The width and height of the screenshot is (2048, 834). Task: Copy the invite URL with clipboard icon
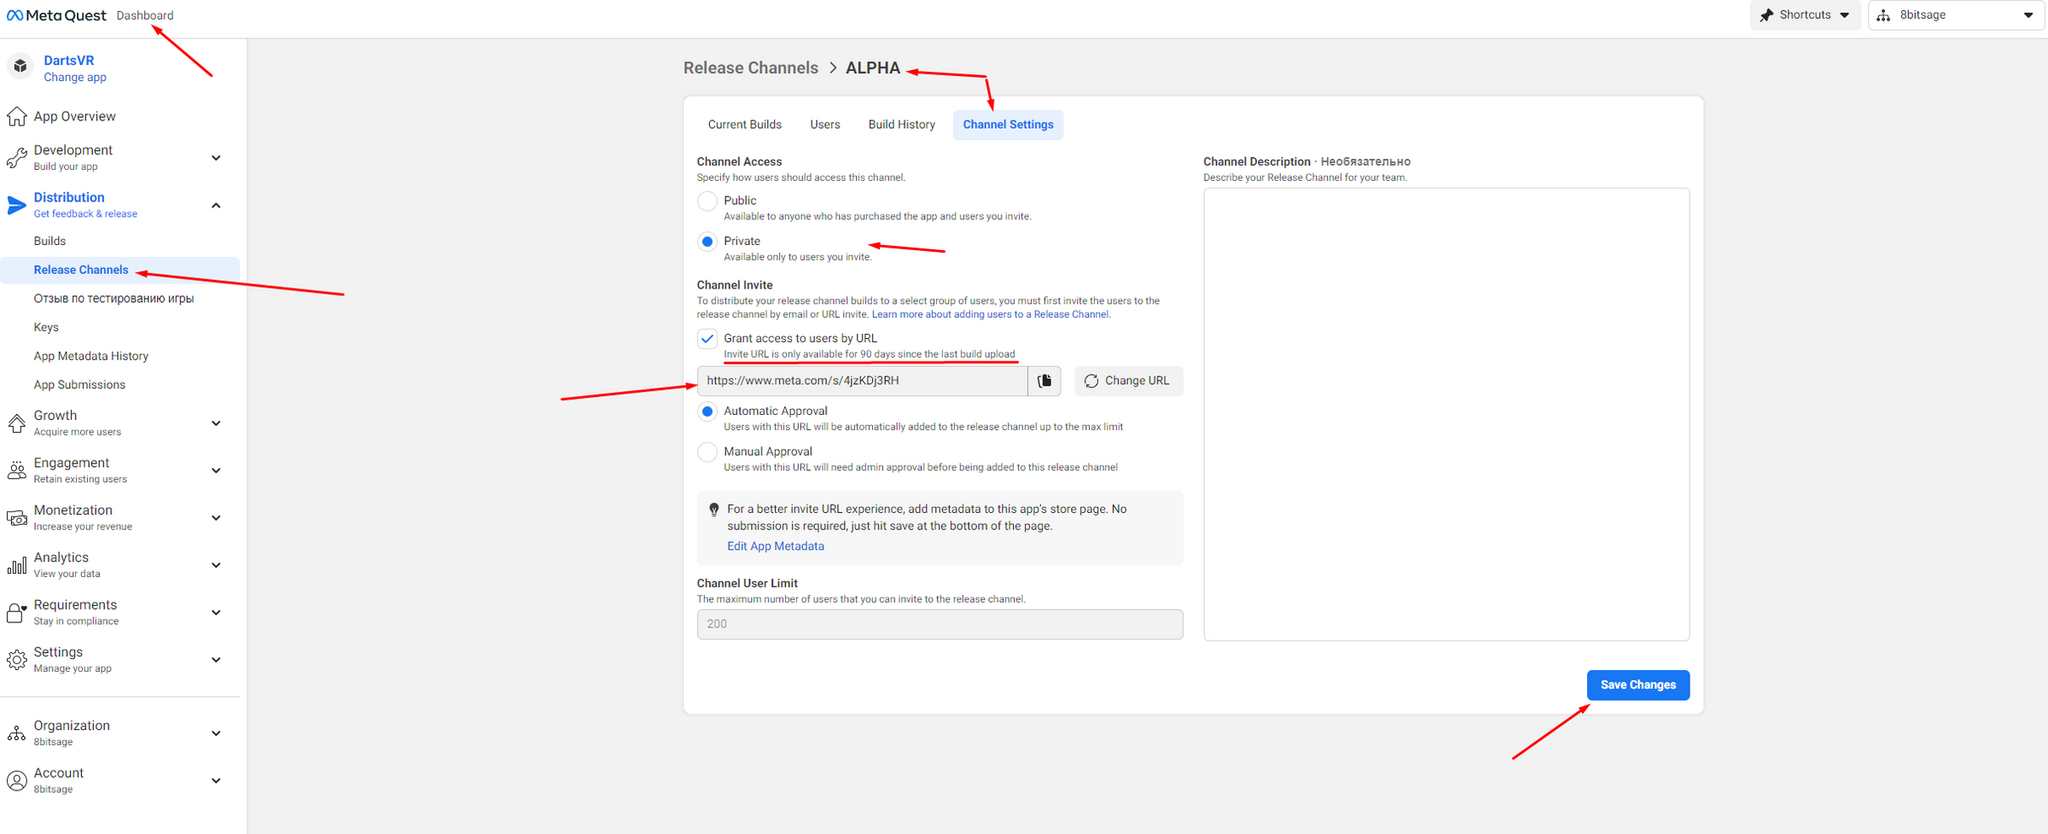coord(1044,381)
